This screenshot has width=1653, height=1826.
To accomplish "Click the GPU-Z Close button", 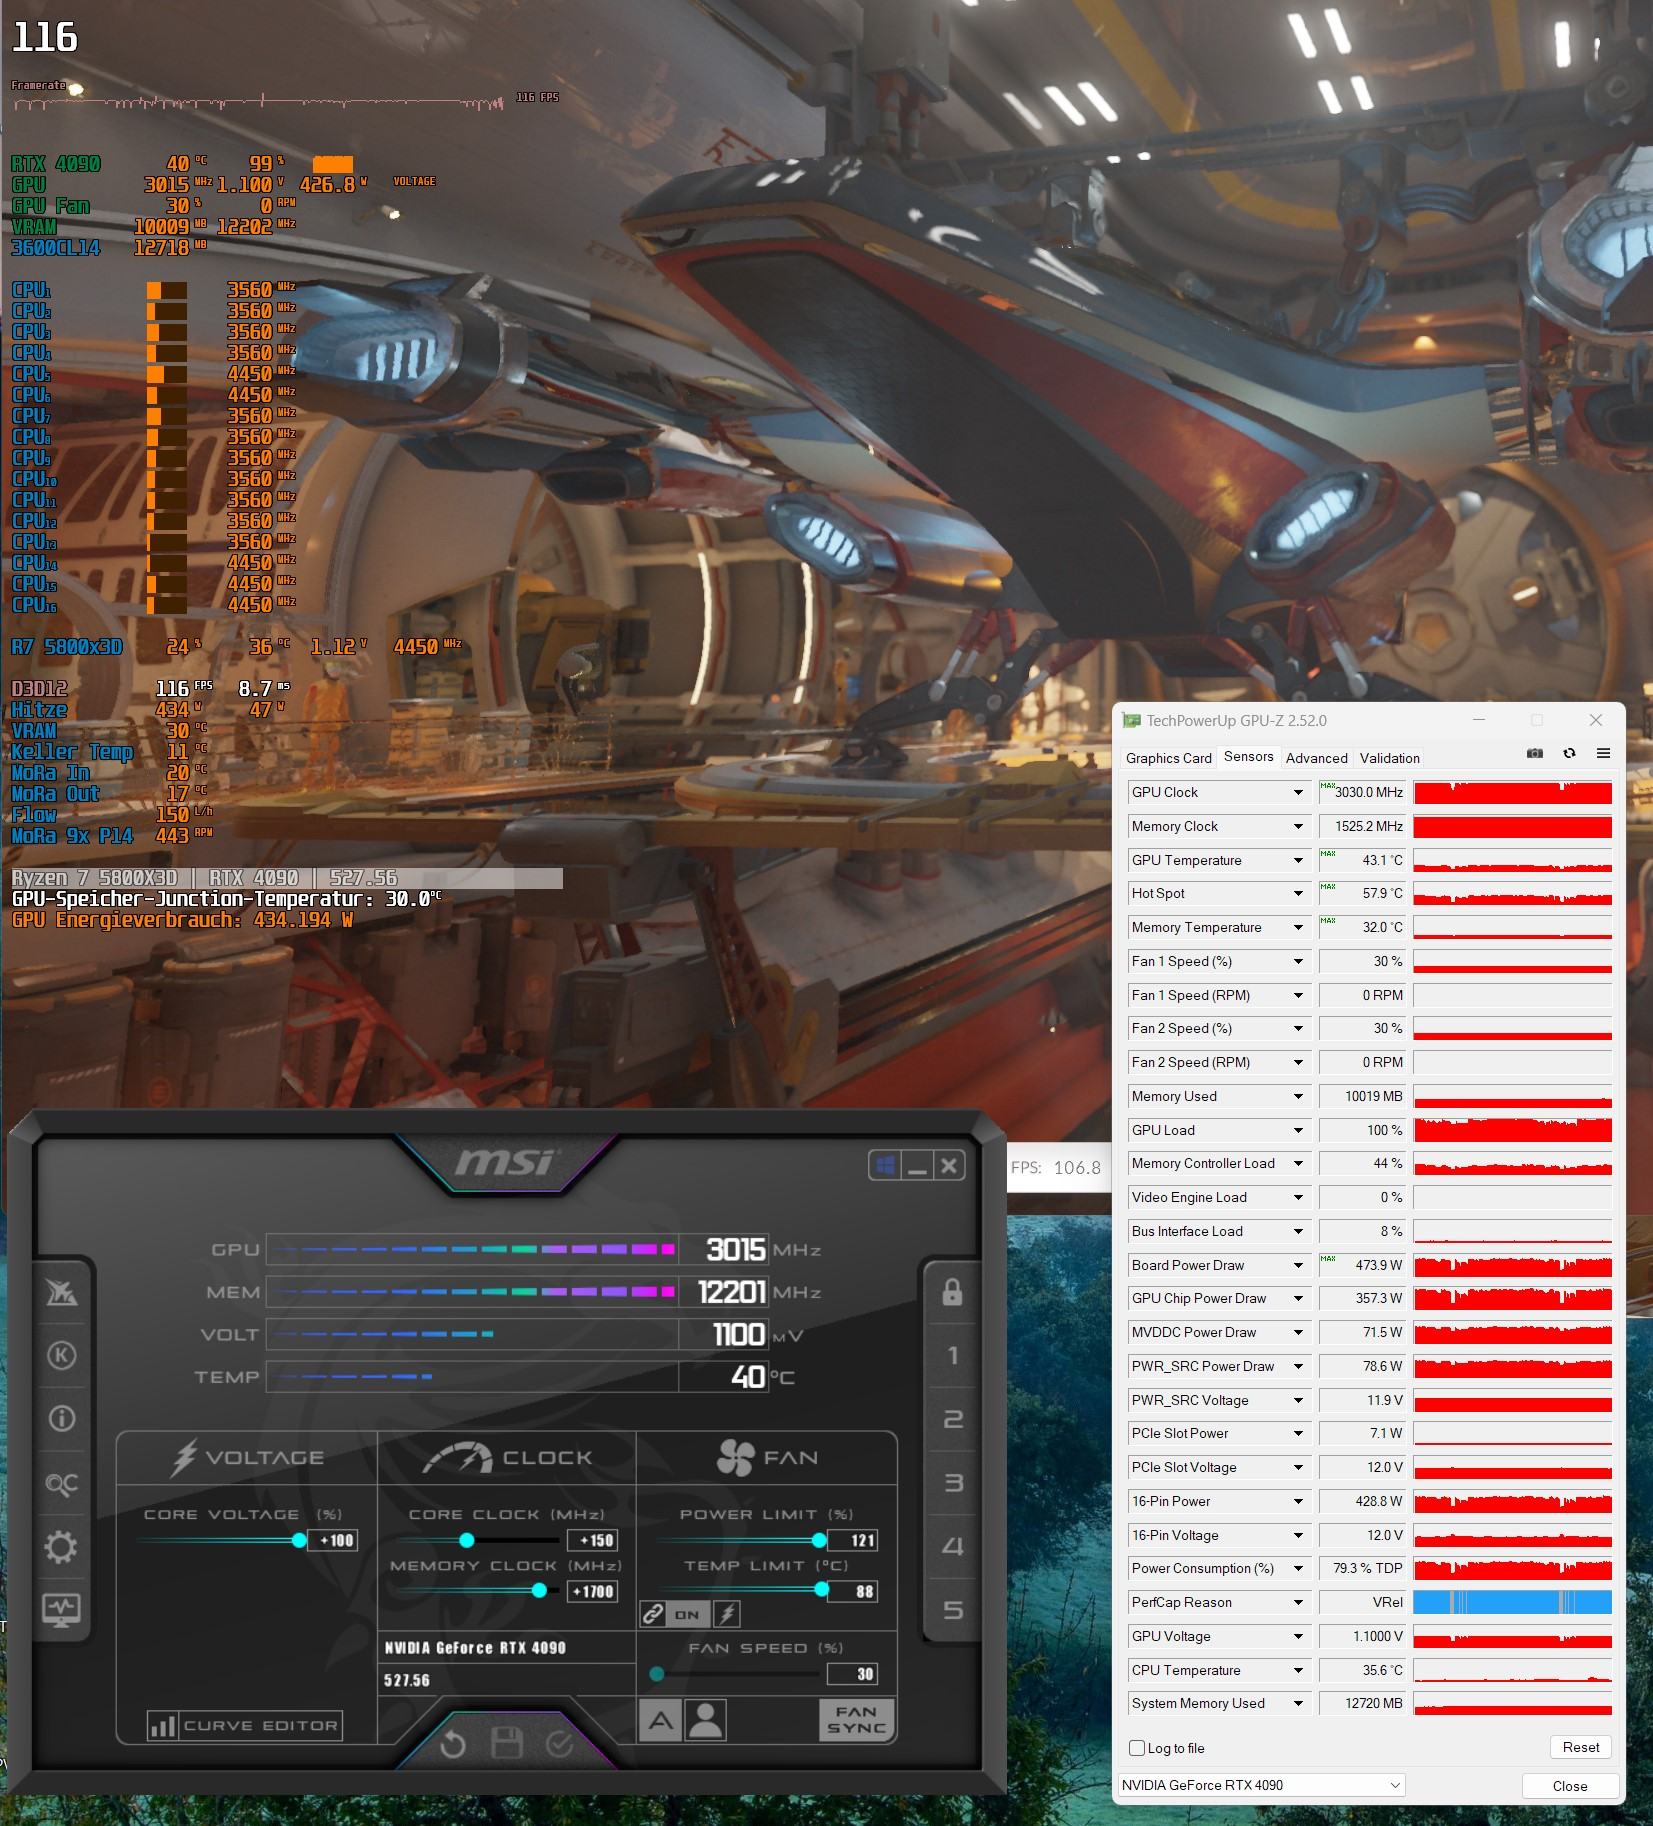I will click(1569, 1786).
